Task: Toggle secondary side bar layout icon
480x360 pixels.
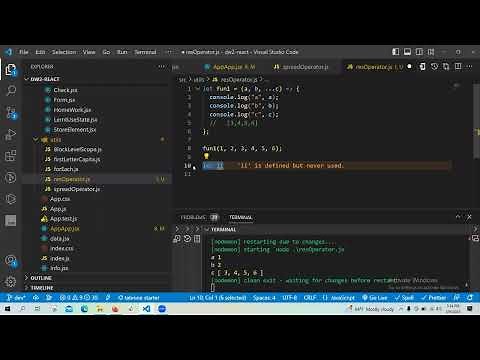Action: coord(419,52)
